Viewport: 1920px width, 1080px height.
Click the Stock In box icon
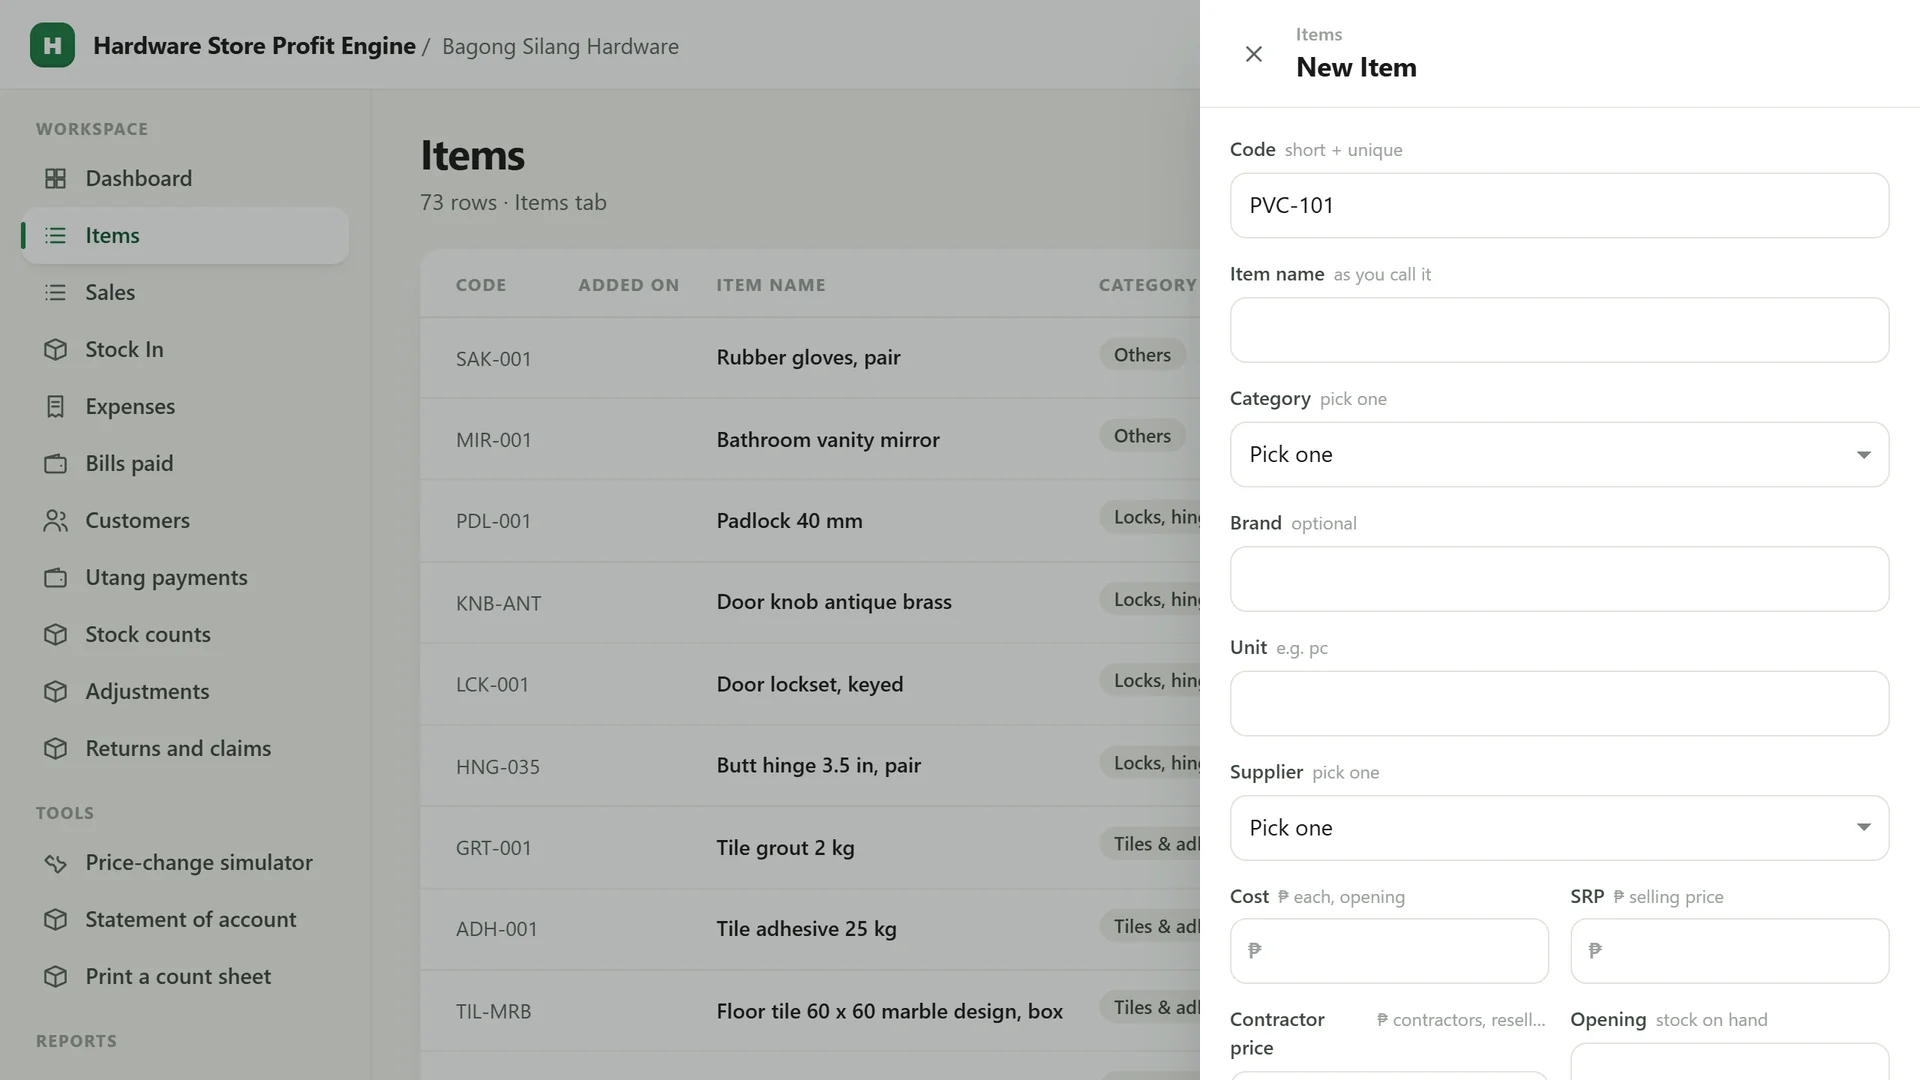(x=56, y=349)
